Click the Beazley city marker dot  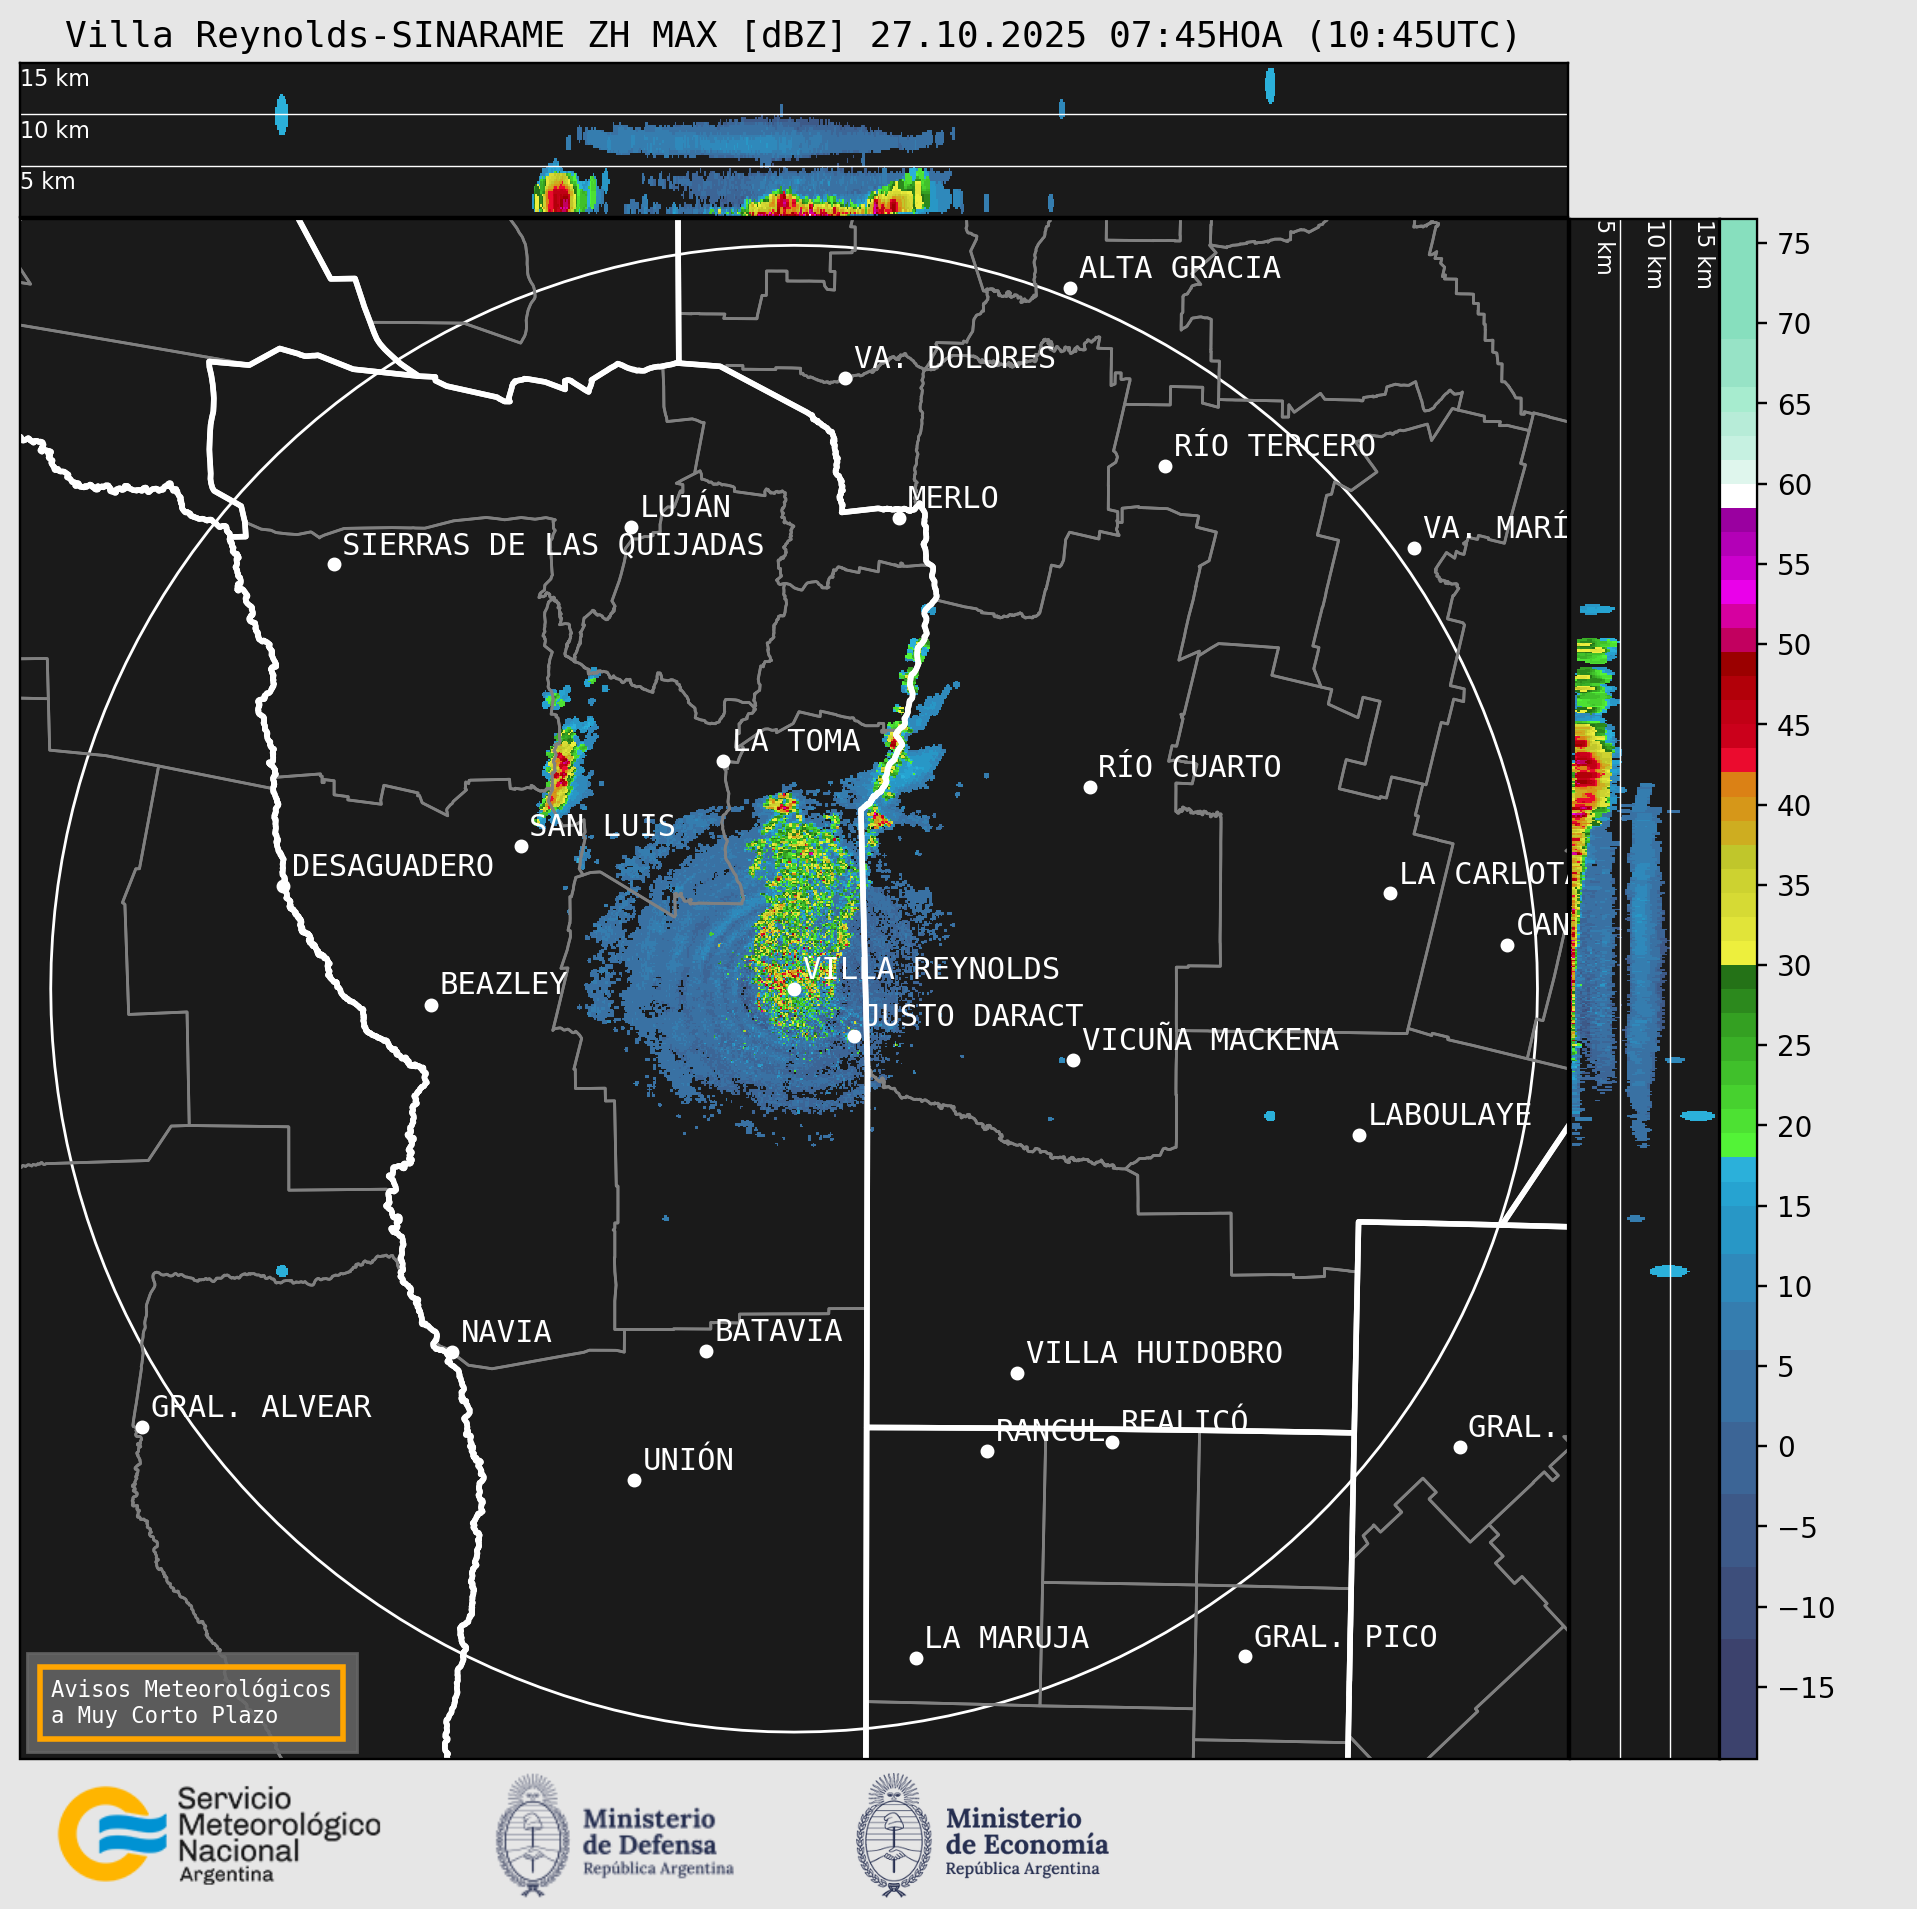431,1005
